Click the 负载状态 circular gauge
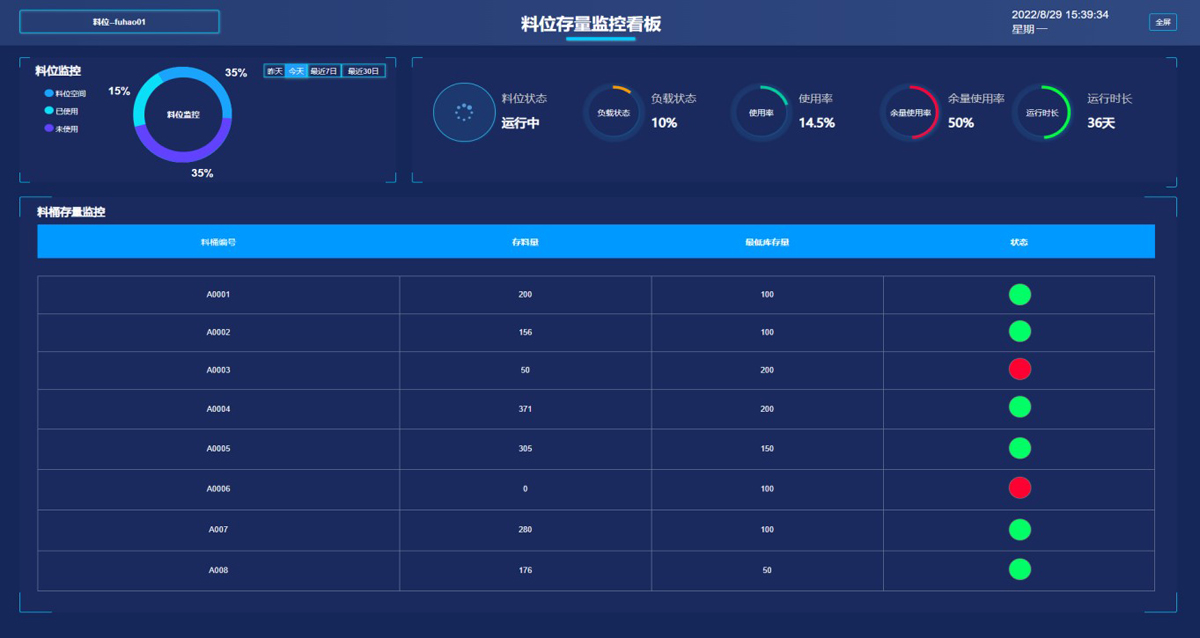 pos(613,113)
